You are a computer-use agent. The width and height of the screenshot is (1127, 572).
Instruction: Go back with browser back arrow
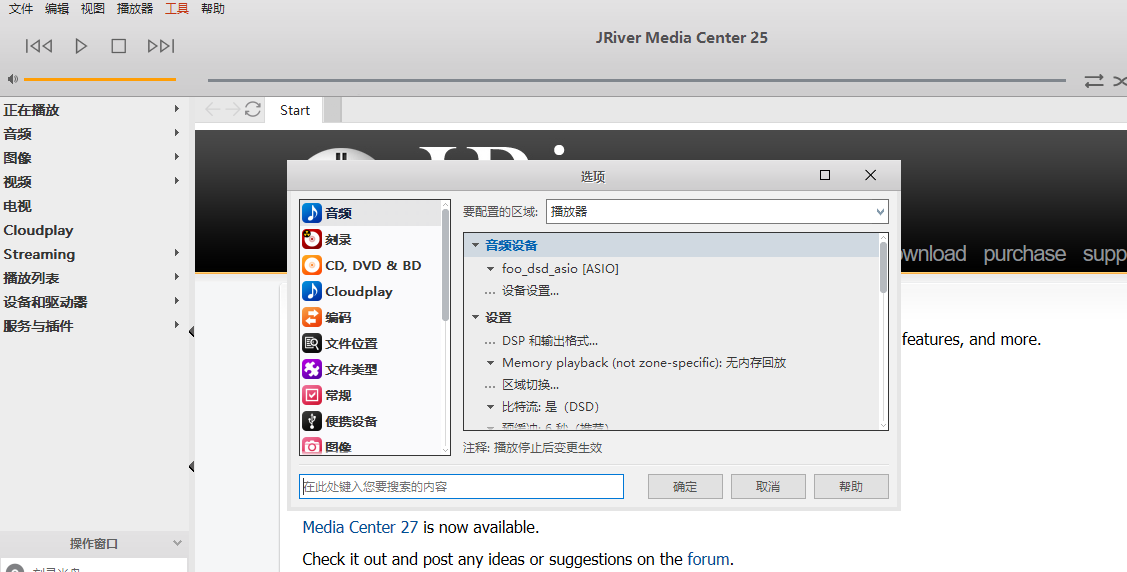tap(212, 109)
